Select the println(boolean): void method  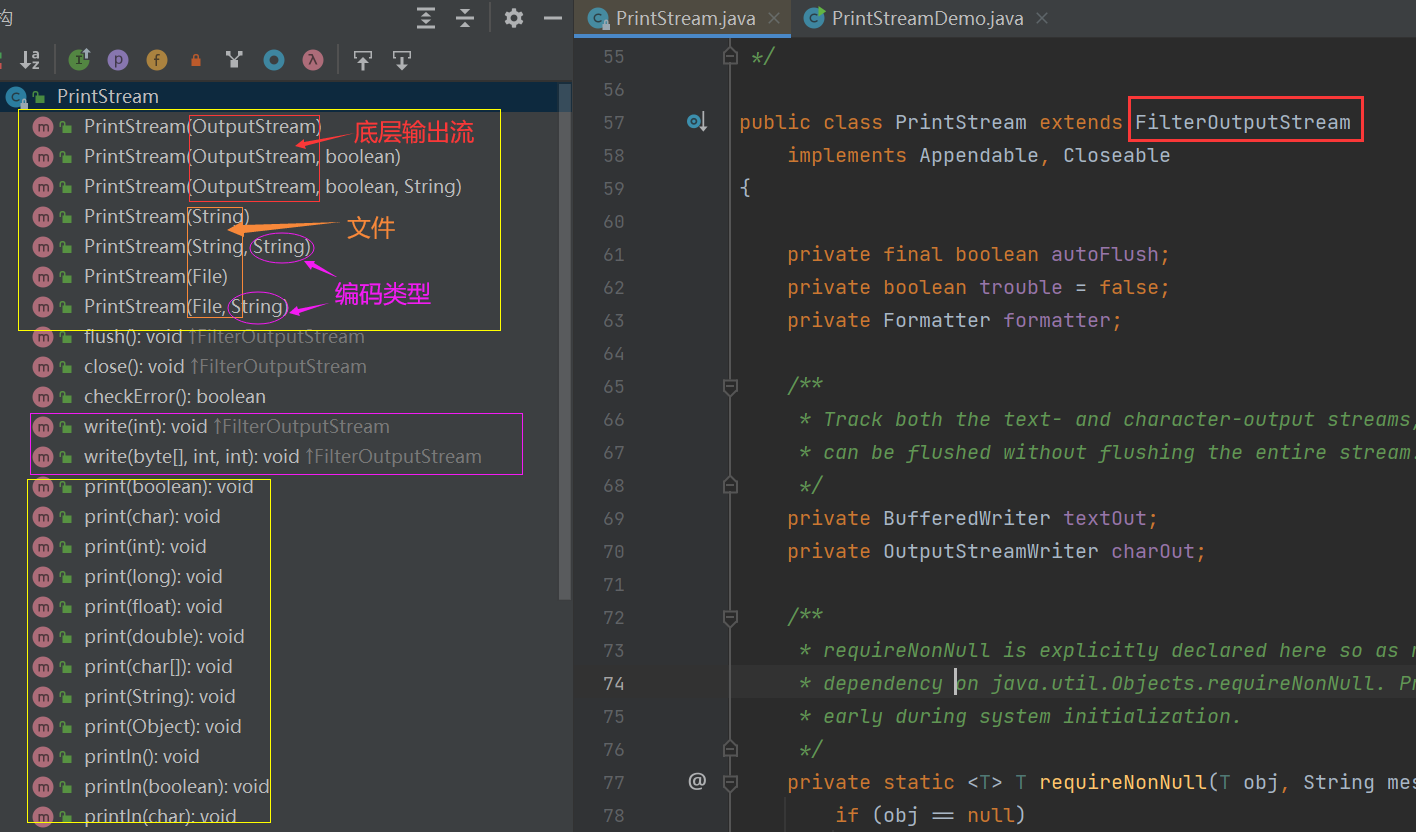tap(177, 787)
